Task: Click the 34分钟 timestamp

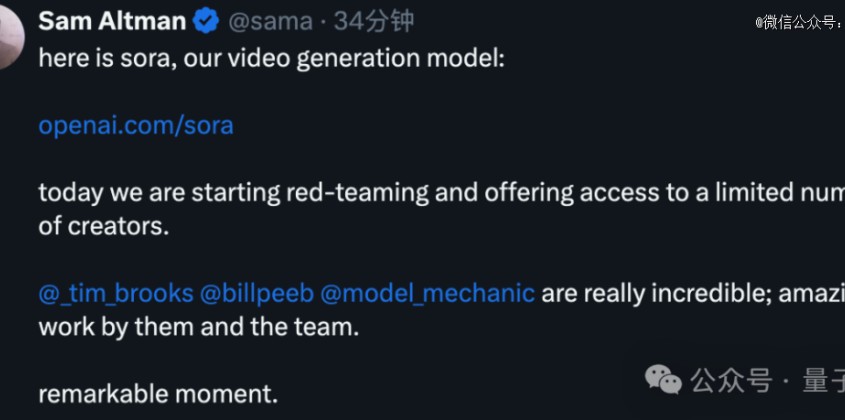Action: pos(374,22)
